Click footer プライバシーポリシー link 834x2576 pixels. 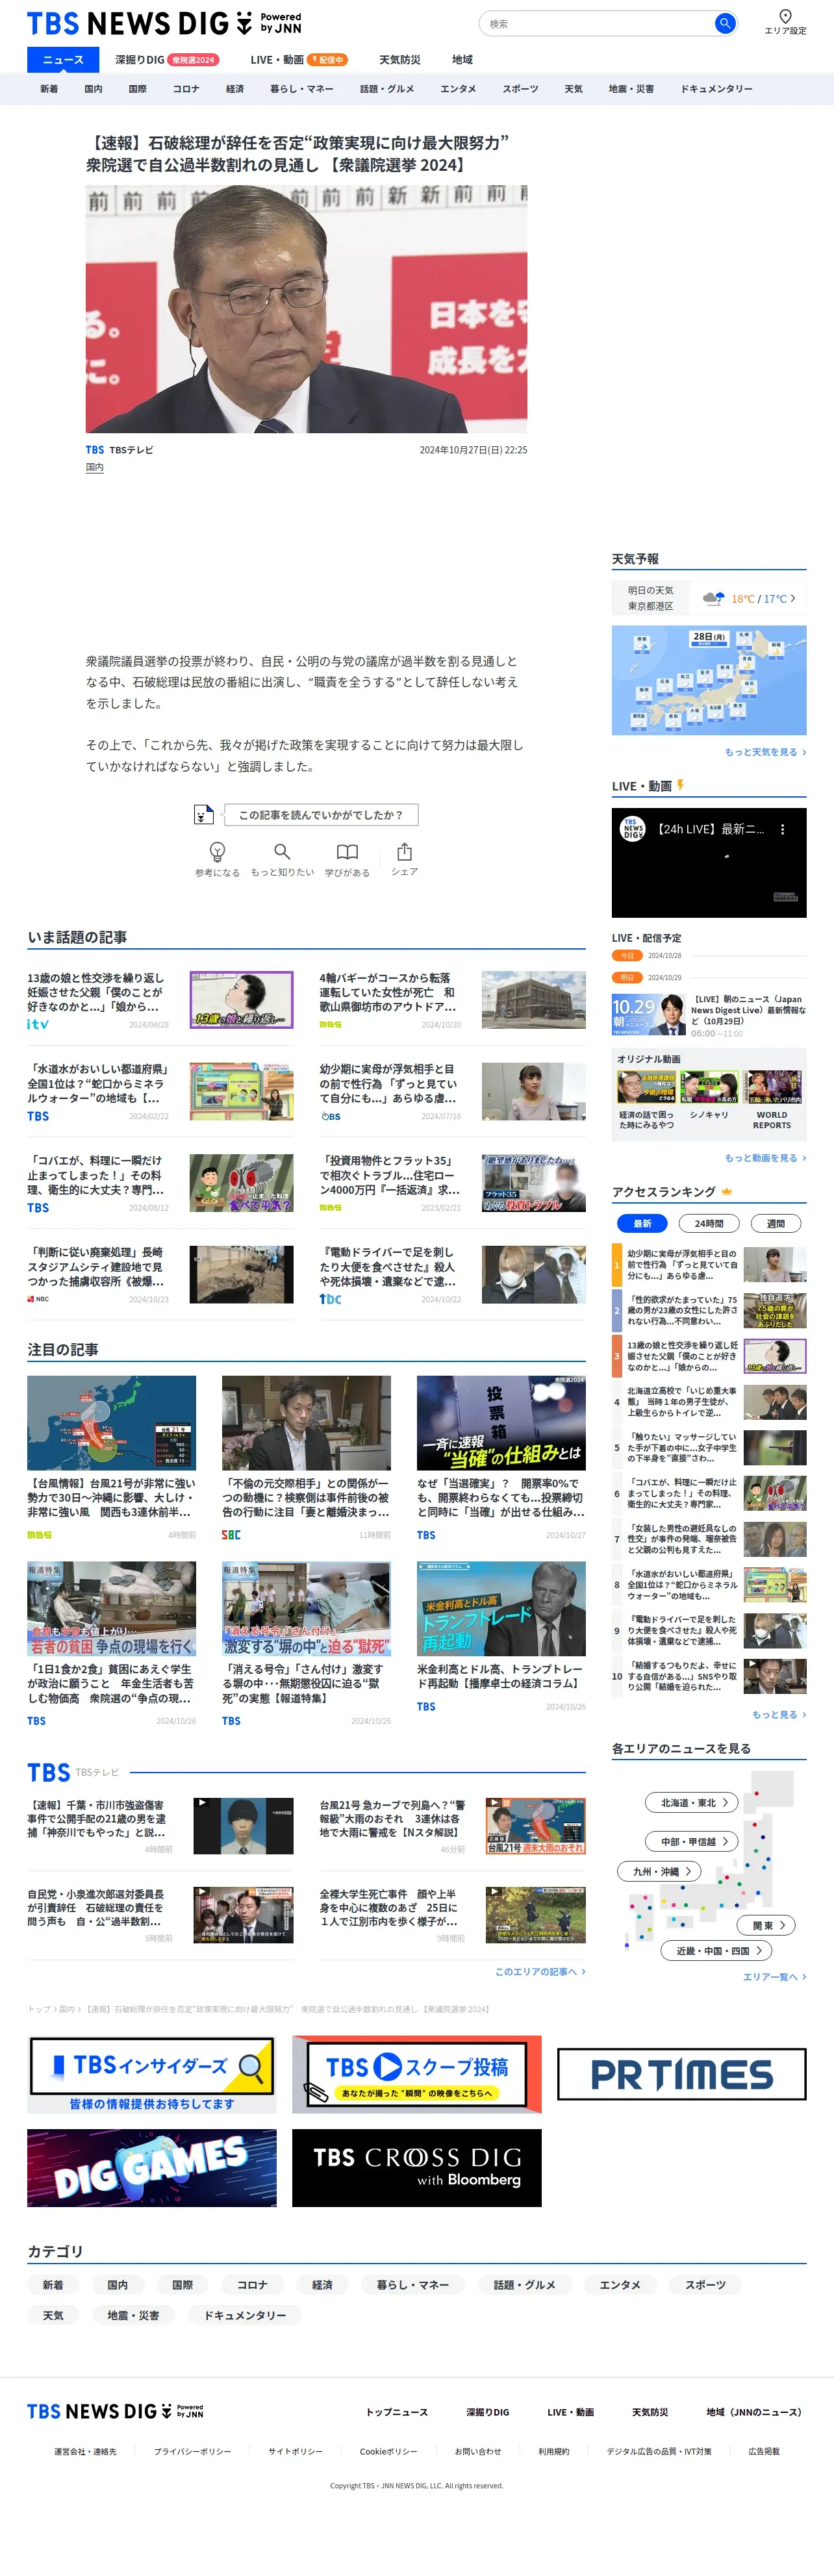tap(192, 2451)
